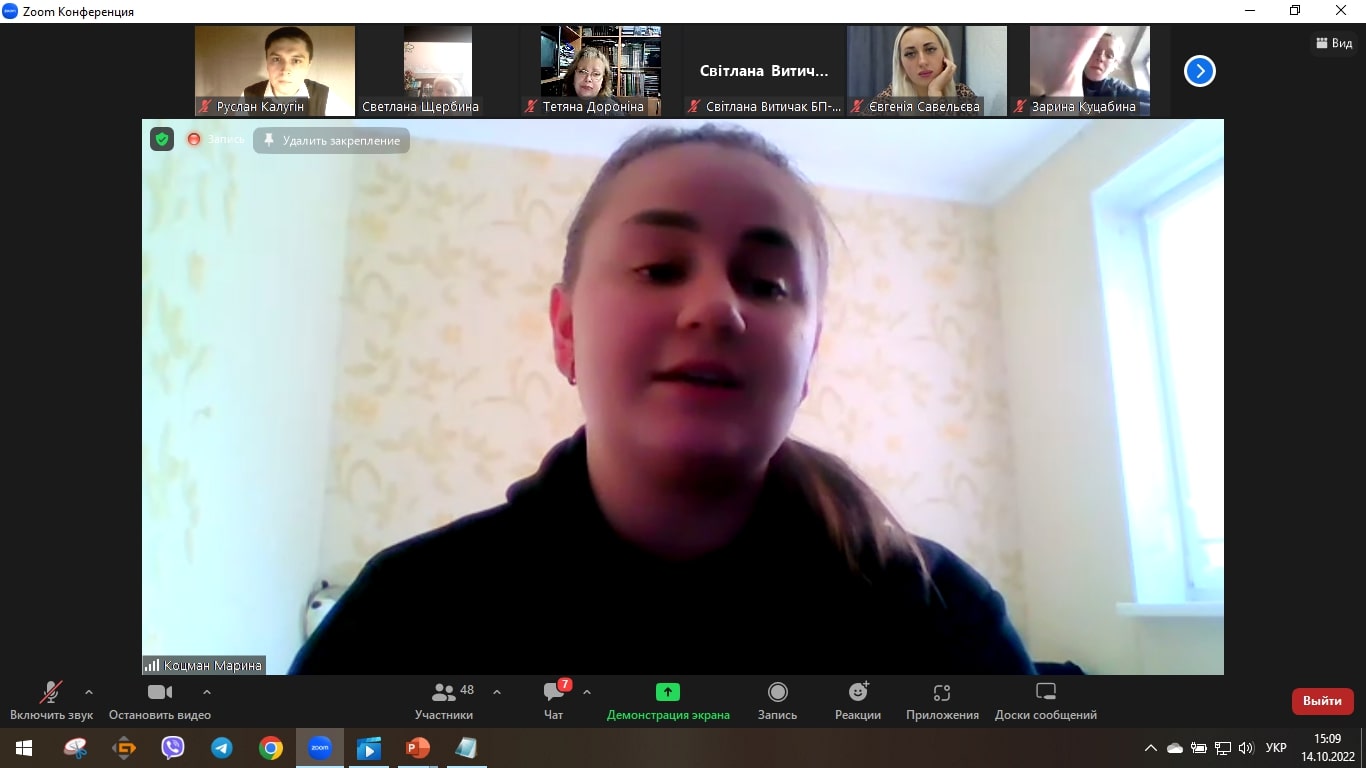Click the green encryption shield icon
The width and height of the screenshot is (1366, 768).
tap(162, 140)
